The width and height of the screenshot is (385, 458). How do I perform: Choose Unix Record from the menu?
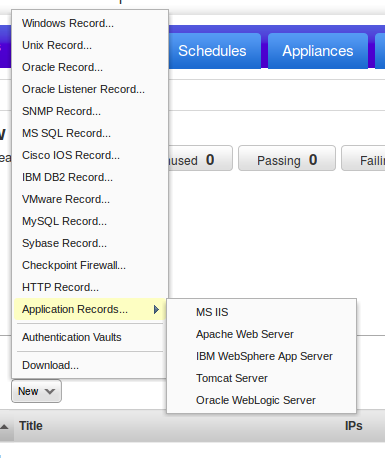[x=90, y=45]
